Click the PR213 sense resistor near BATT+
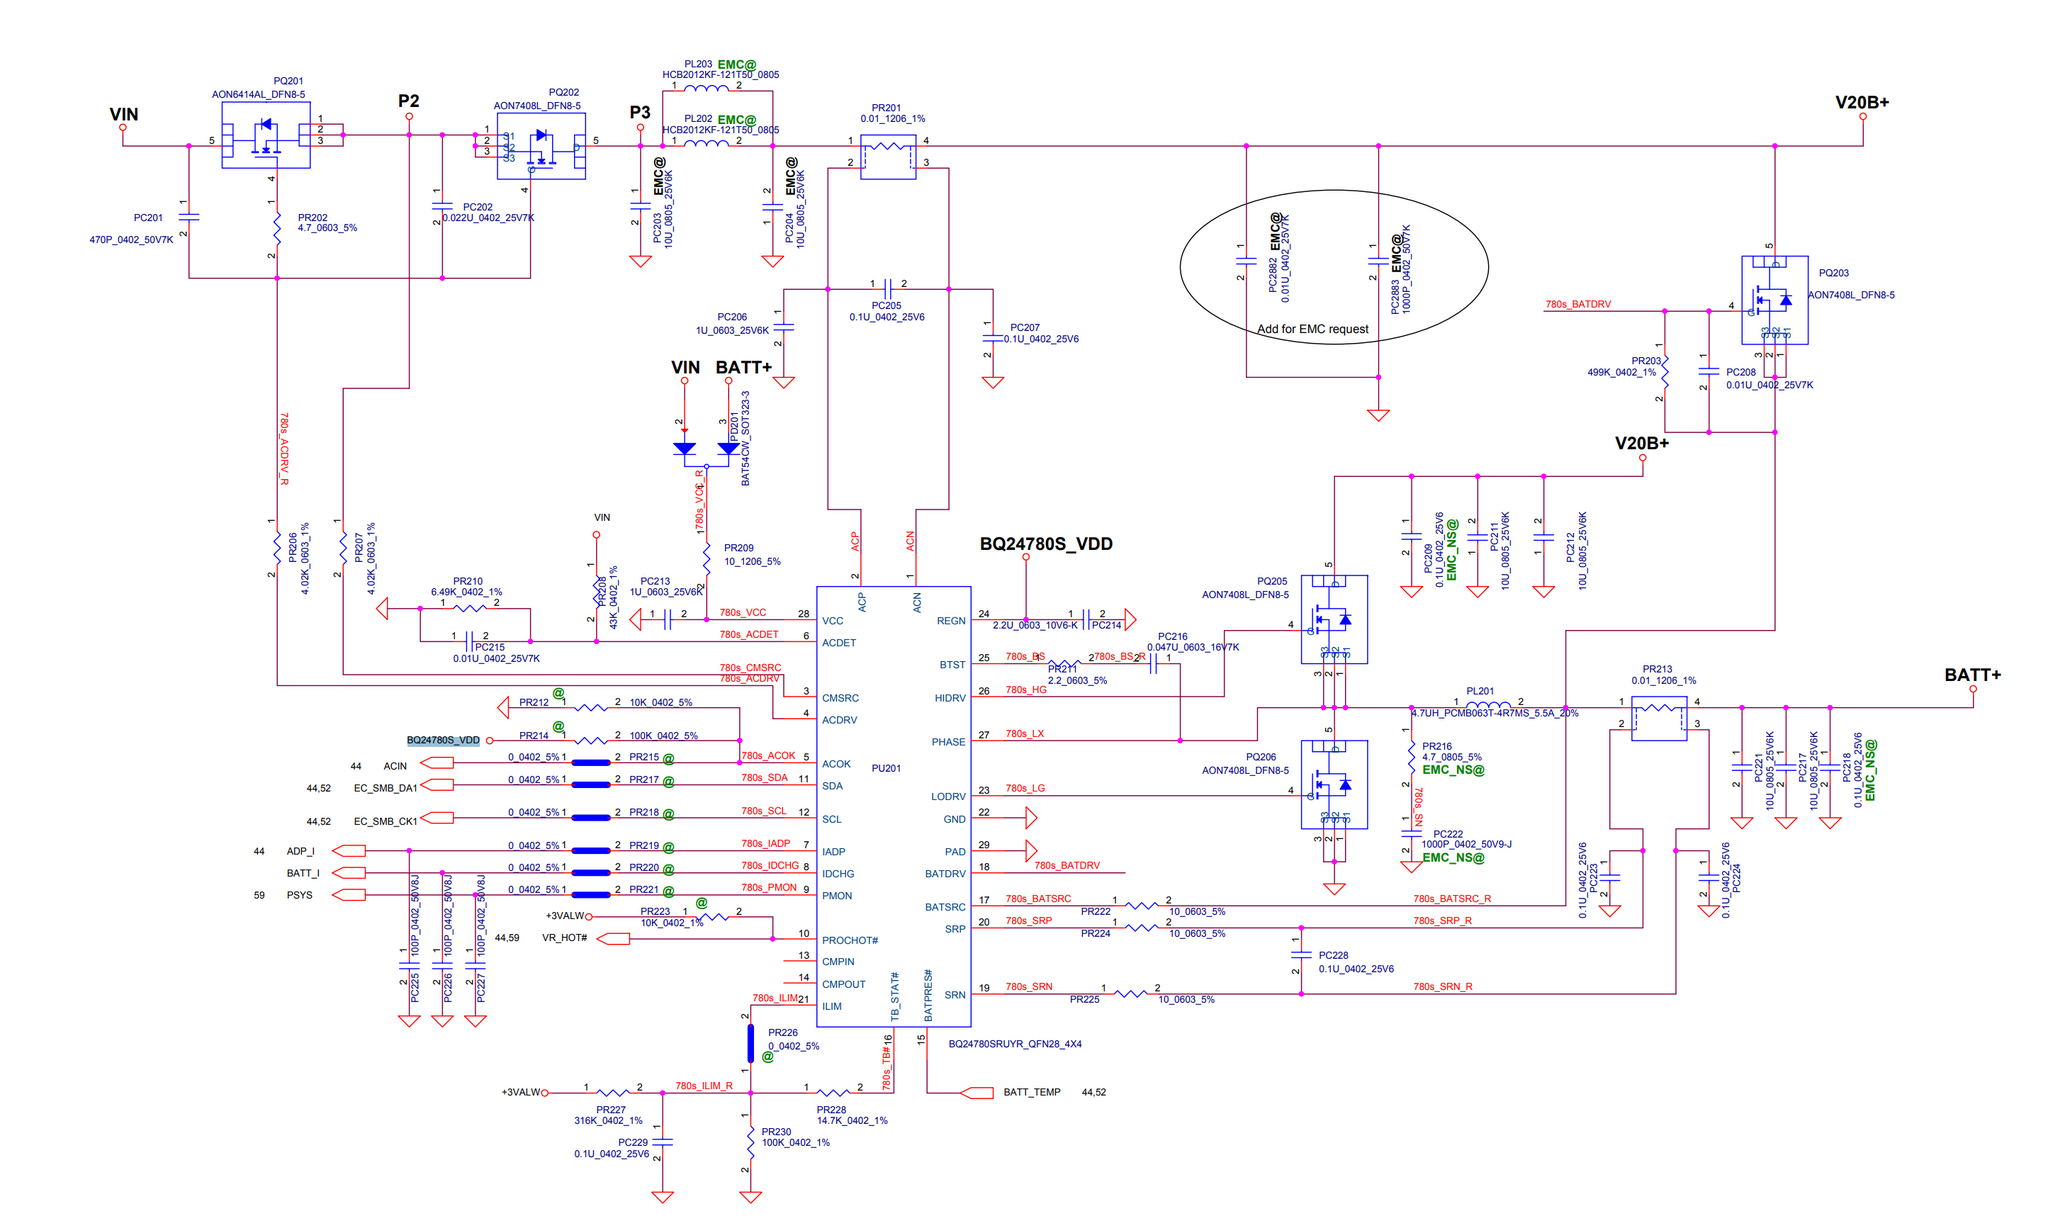This screenshot has height=1216, width=2048. 1658,717
